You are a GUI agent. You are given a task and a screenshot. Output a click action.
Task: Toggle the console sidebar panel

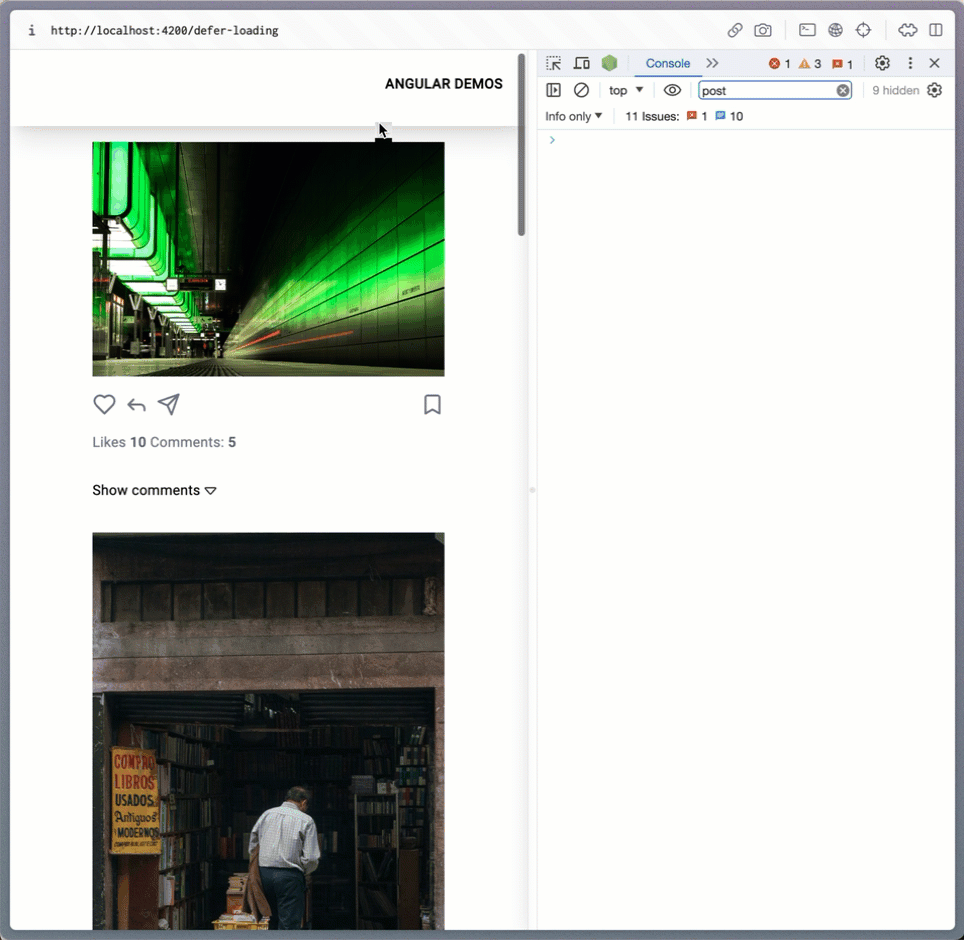[554, 90]
